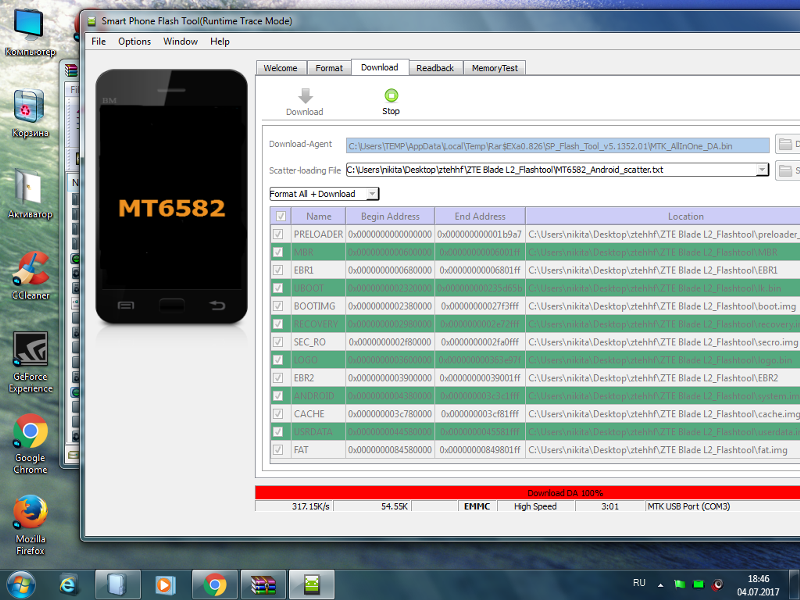Image resolution: width=800 pixels, height=600 pixels.
Task: Open the Help menu
Action: pyautogui.click(x=220, y=41)
